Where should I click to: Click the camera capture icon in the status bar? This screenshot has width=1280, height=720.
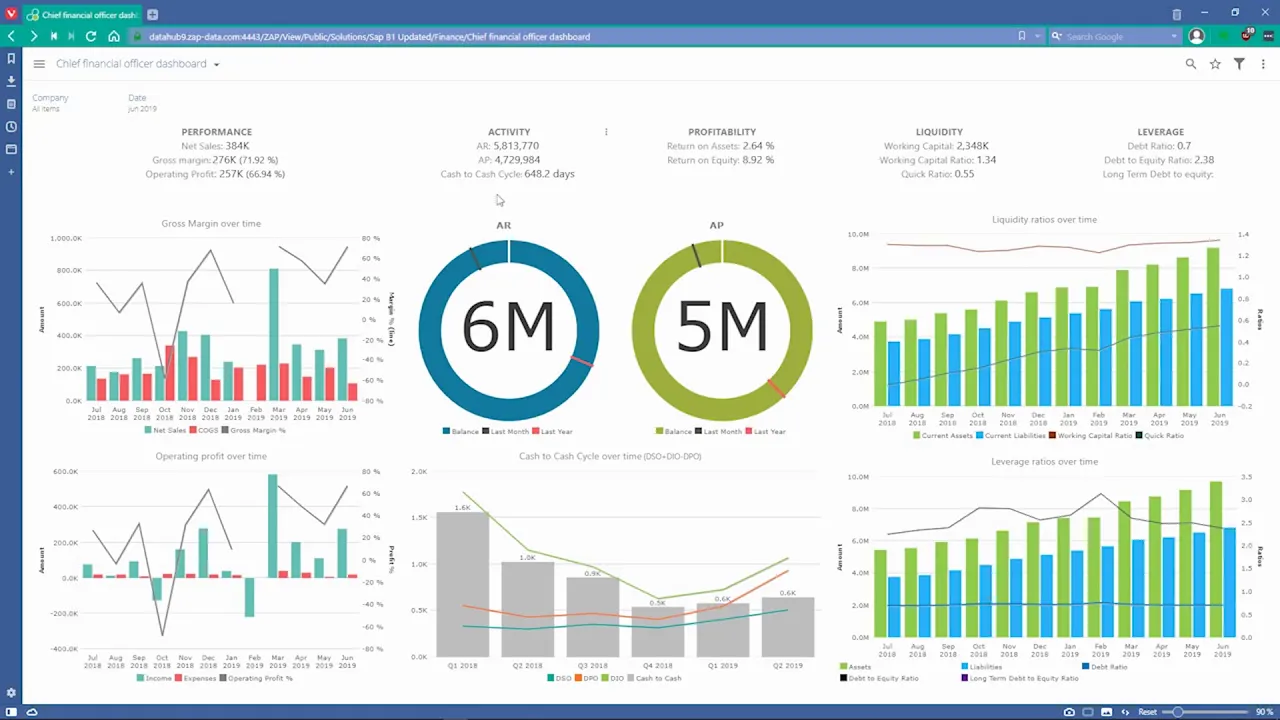coord(1069,712)
